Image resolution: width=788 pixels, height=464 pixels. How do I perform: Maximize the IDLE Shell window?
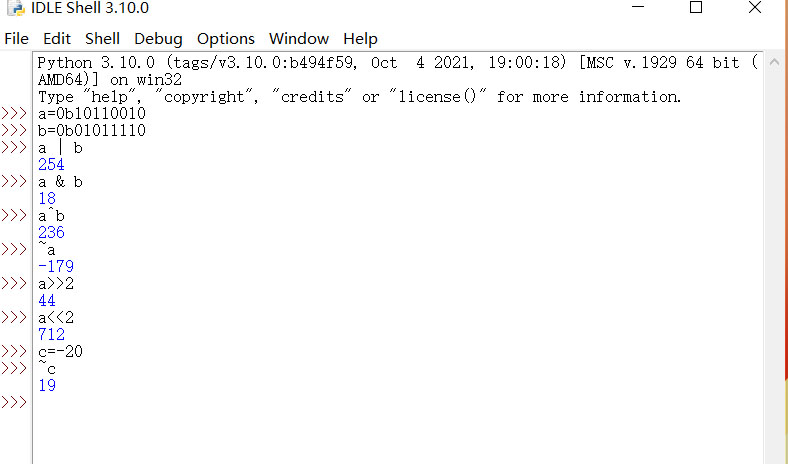point(696,7)
